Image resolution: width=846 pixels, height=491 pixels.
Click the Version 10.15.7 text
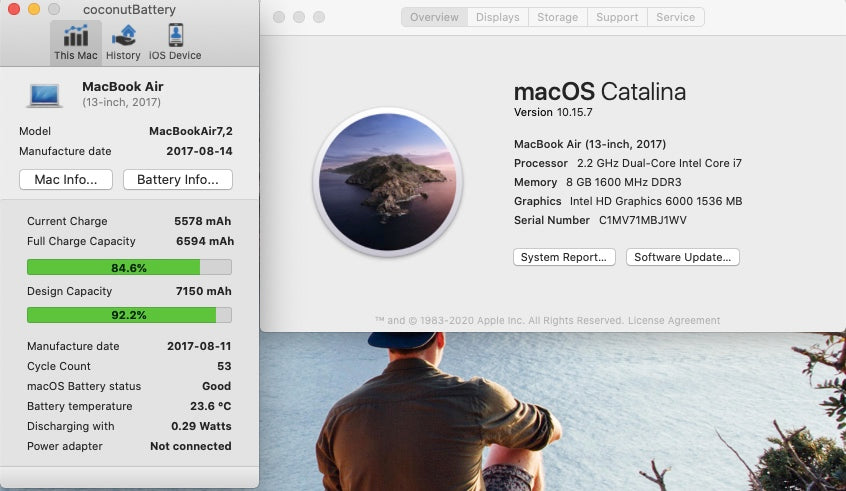pyautogui.click(x=553, y=112)
